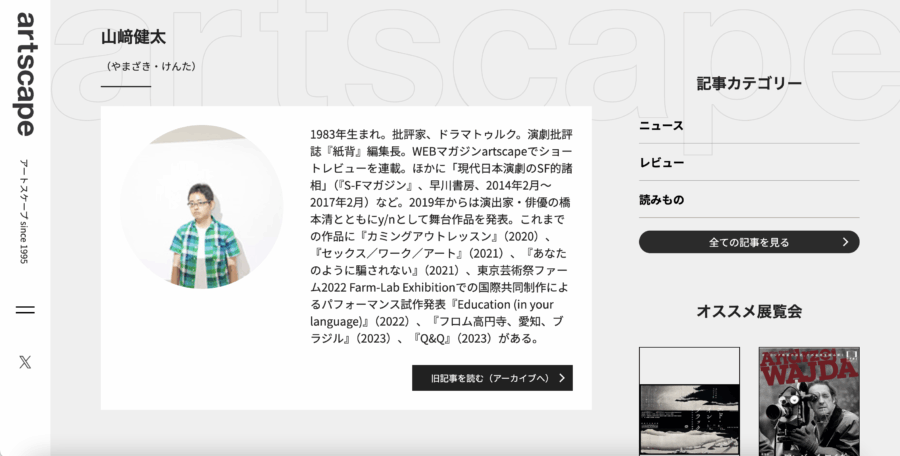This screenshot has height=456, width=900.
Task: Click 旧記事を読む（アーカイブへ）button
Action: [492, 378]
